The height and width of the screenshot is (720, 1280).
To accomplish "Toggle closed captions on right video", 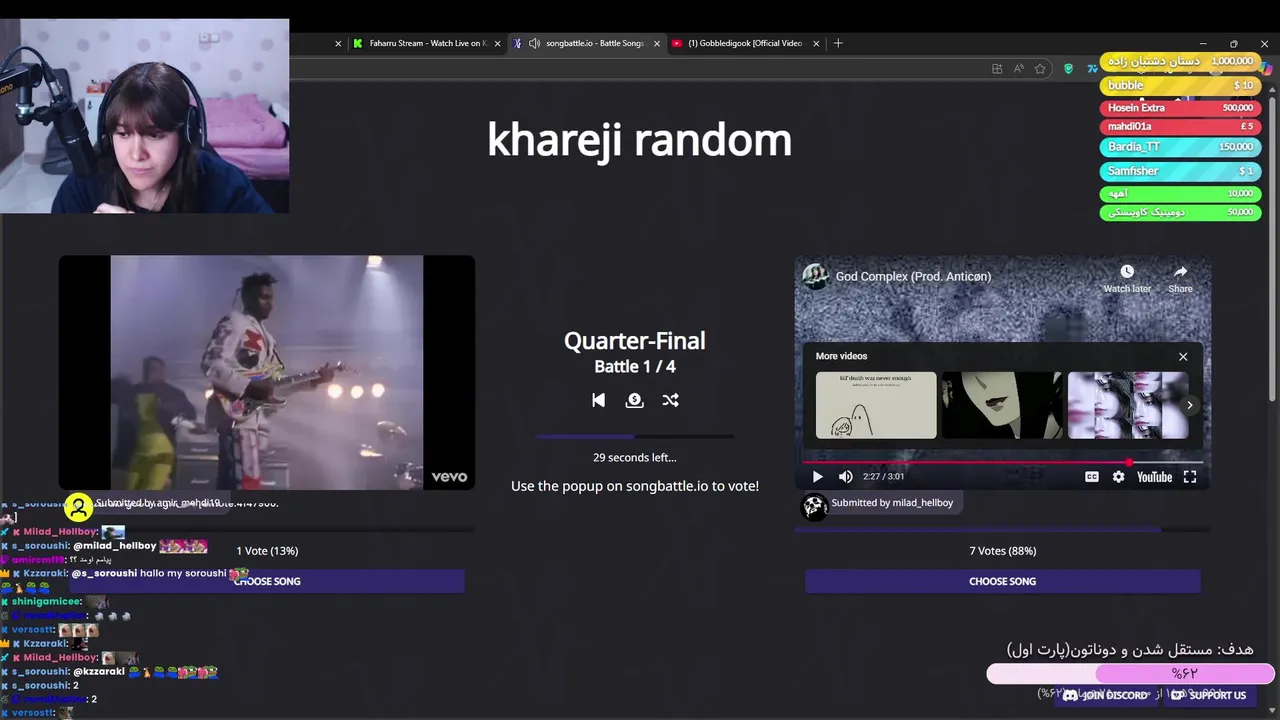I will [1092, 477].
